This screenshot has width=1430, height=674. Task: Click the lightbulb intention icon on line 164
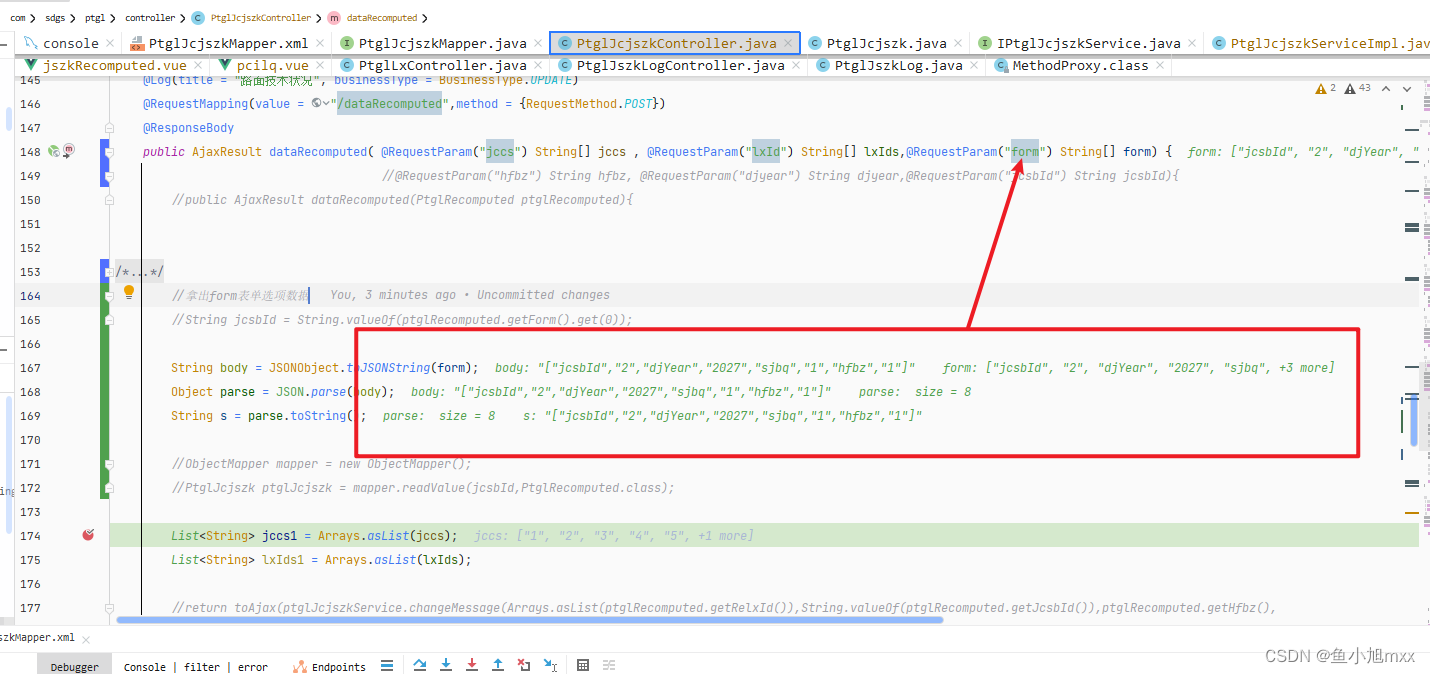pos(128,293)
